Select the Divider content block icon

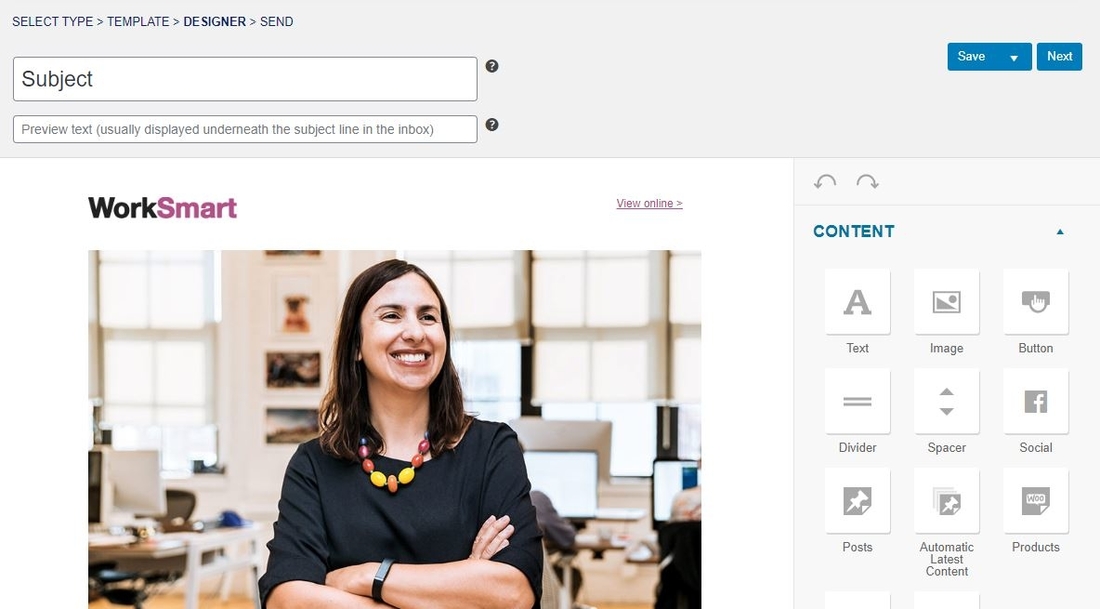857,401
